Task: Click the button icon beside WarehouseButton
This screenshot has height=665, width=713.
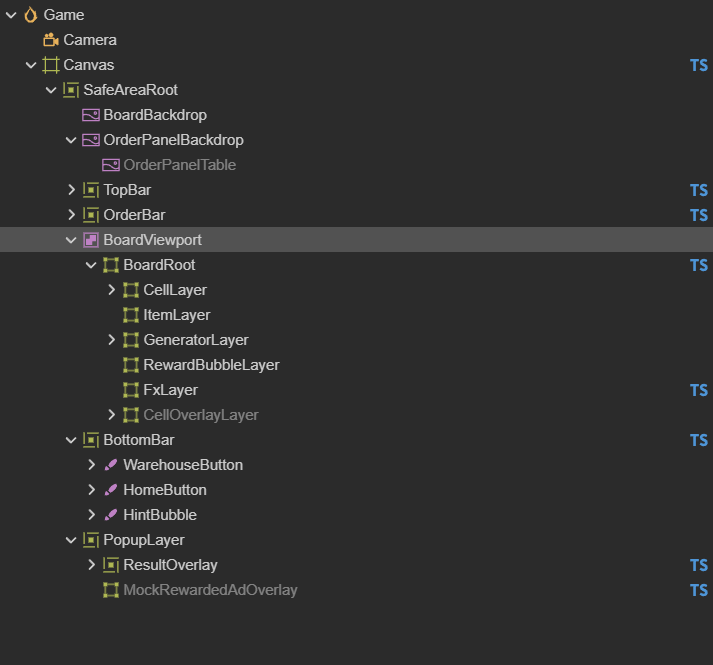Action: [x=110, y=465]
